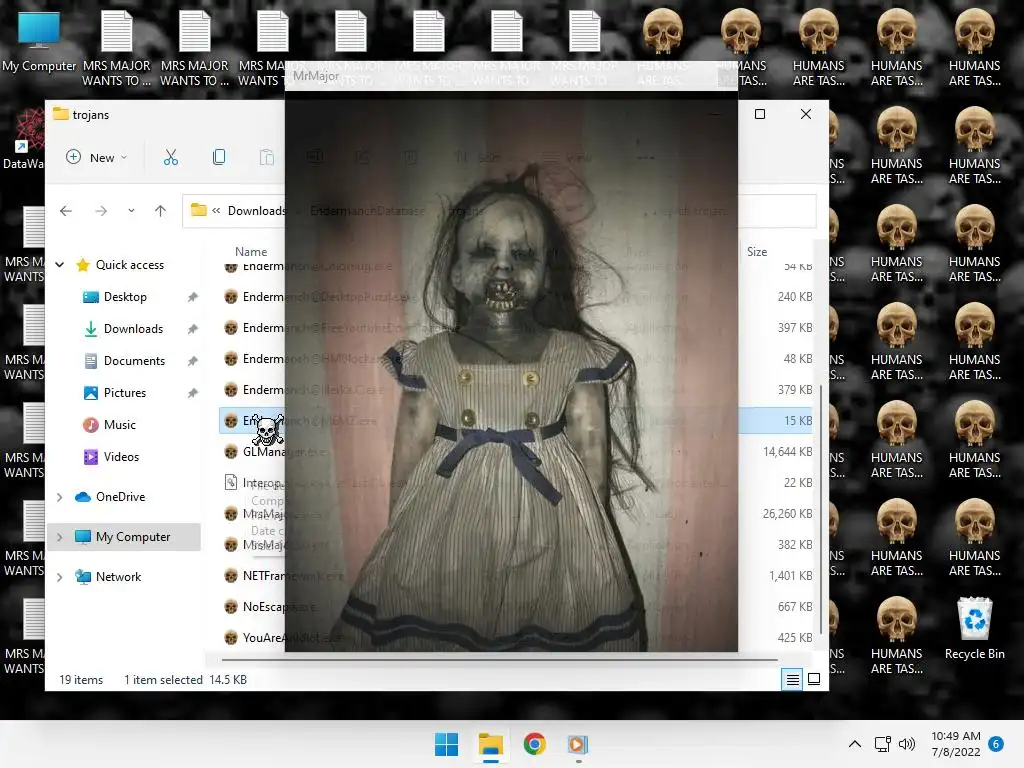The width and height of the screenshot is (1024, 768).
Task: Click the media player icon on taskbar
Action: 578,744
